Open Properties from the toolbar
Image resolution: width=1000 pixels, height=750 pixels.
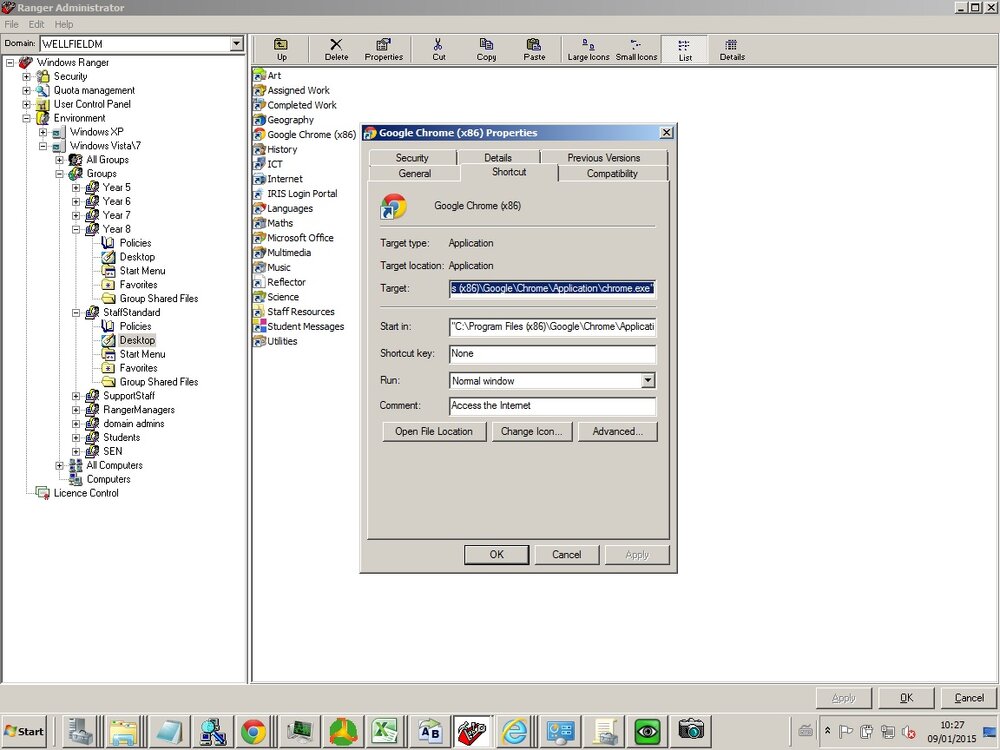[383, 49]
